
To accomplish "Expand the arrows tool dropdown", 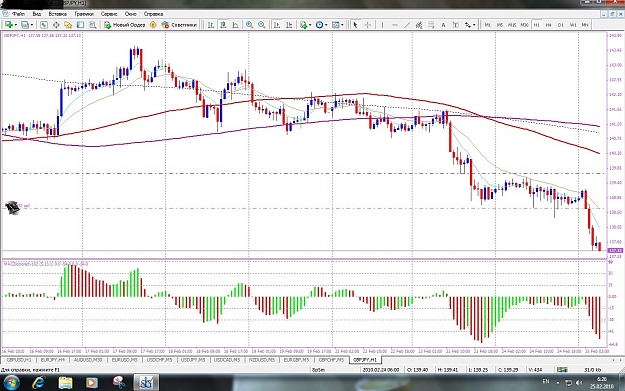I will pos(474,25).
